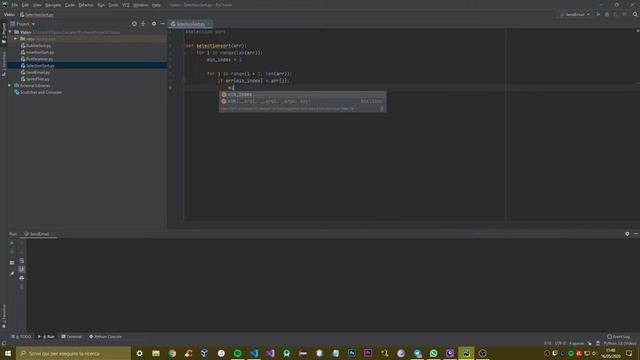Click the 4 spaces indent setting in the status bar
The image size is (640, 360).
click(x=576, y=343)
